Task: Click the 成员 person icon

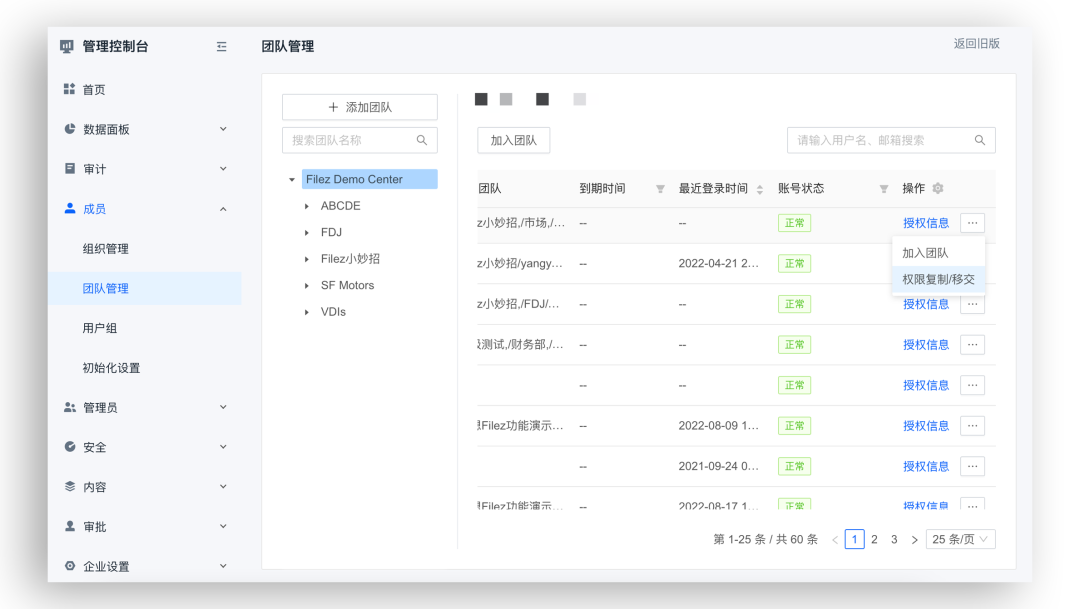Action: tap(70, 208)
